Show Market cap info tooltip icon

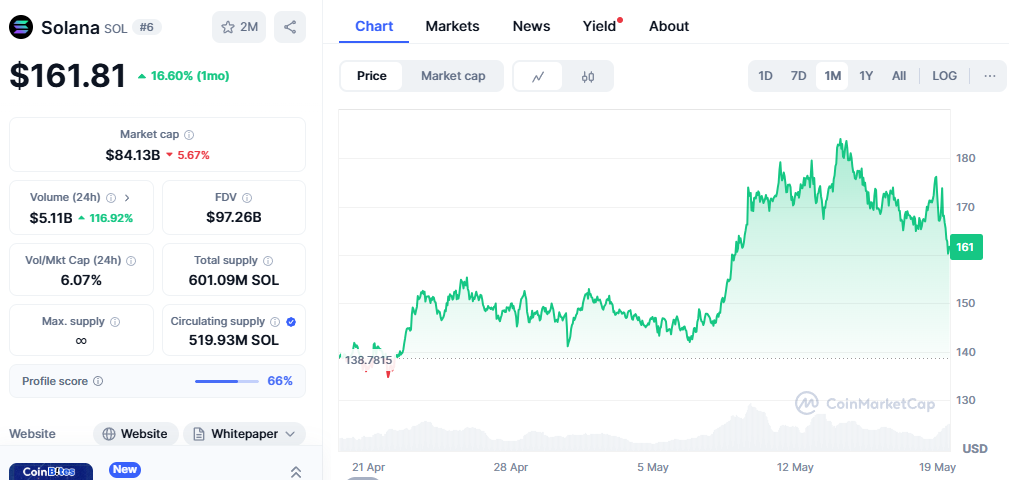click(x=189, y=135)
